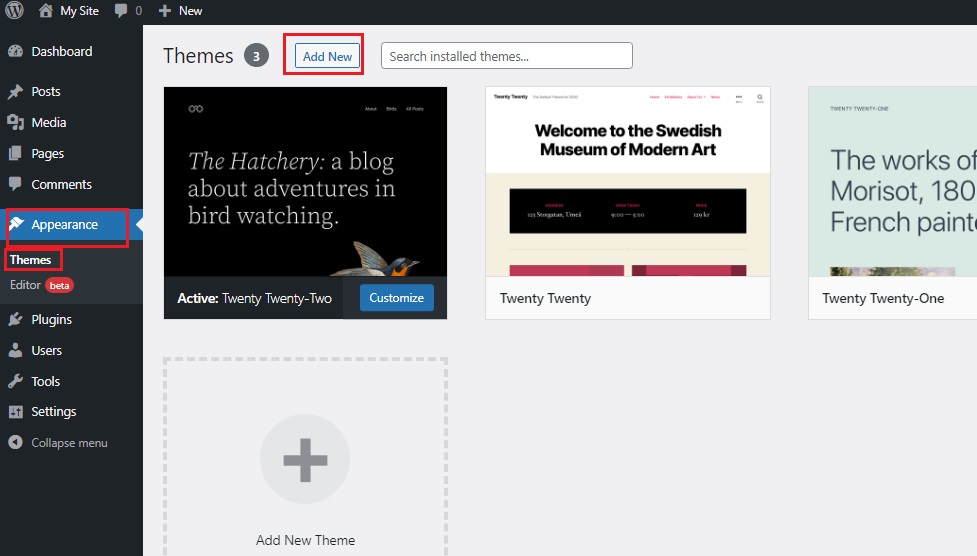Screen dimensions: 977x556
Task: Click the Users person icon
Action: click(16, 350)
